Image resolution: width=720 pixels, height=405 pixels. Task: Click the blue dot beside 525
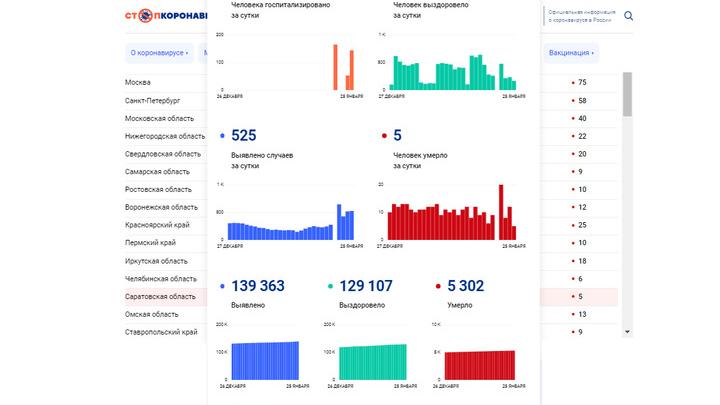coord(221,135)
